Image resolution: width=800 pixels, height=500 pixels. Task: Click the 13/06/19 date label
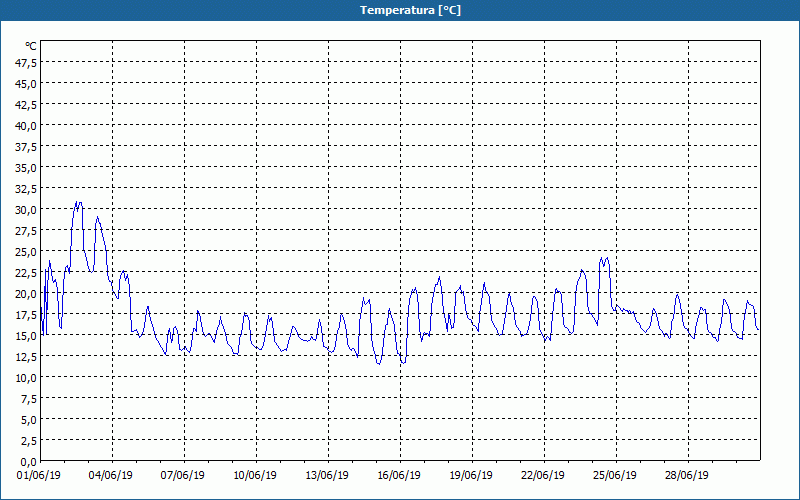pyautogui.click(x=327, y=476)
